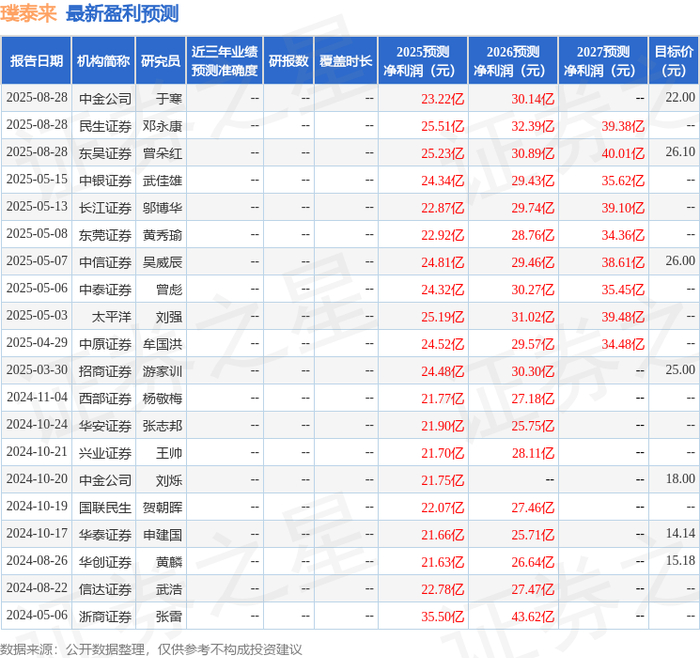Click target price 18.00
Viewport: 700px width, 658px height.
680,479
